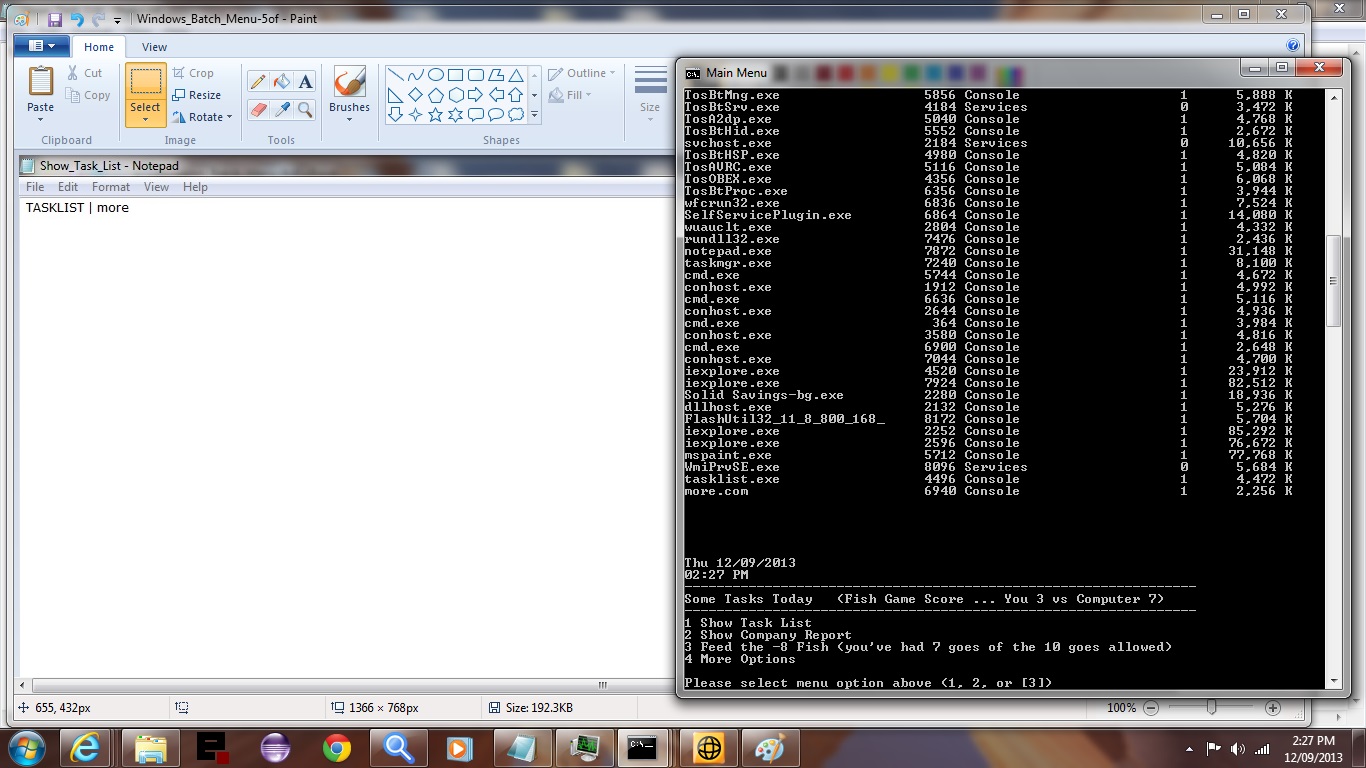Click the Resize button
Screen dimensions: 1366x768
tap(197, 95)
